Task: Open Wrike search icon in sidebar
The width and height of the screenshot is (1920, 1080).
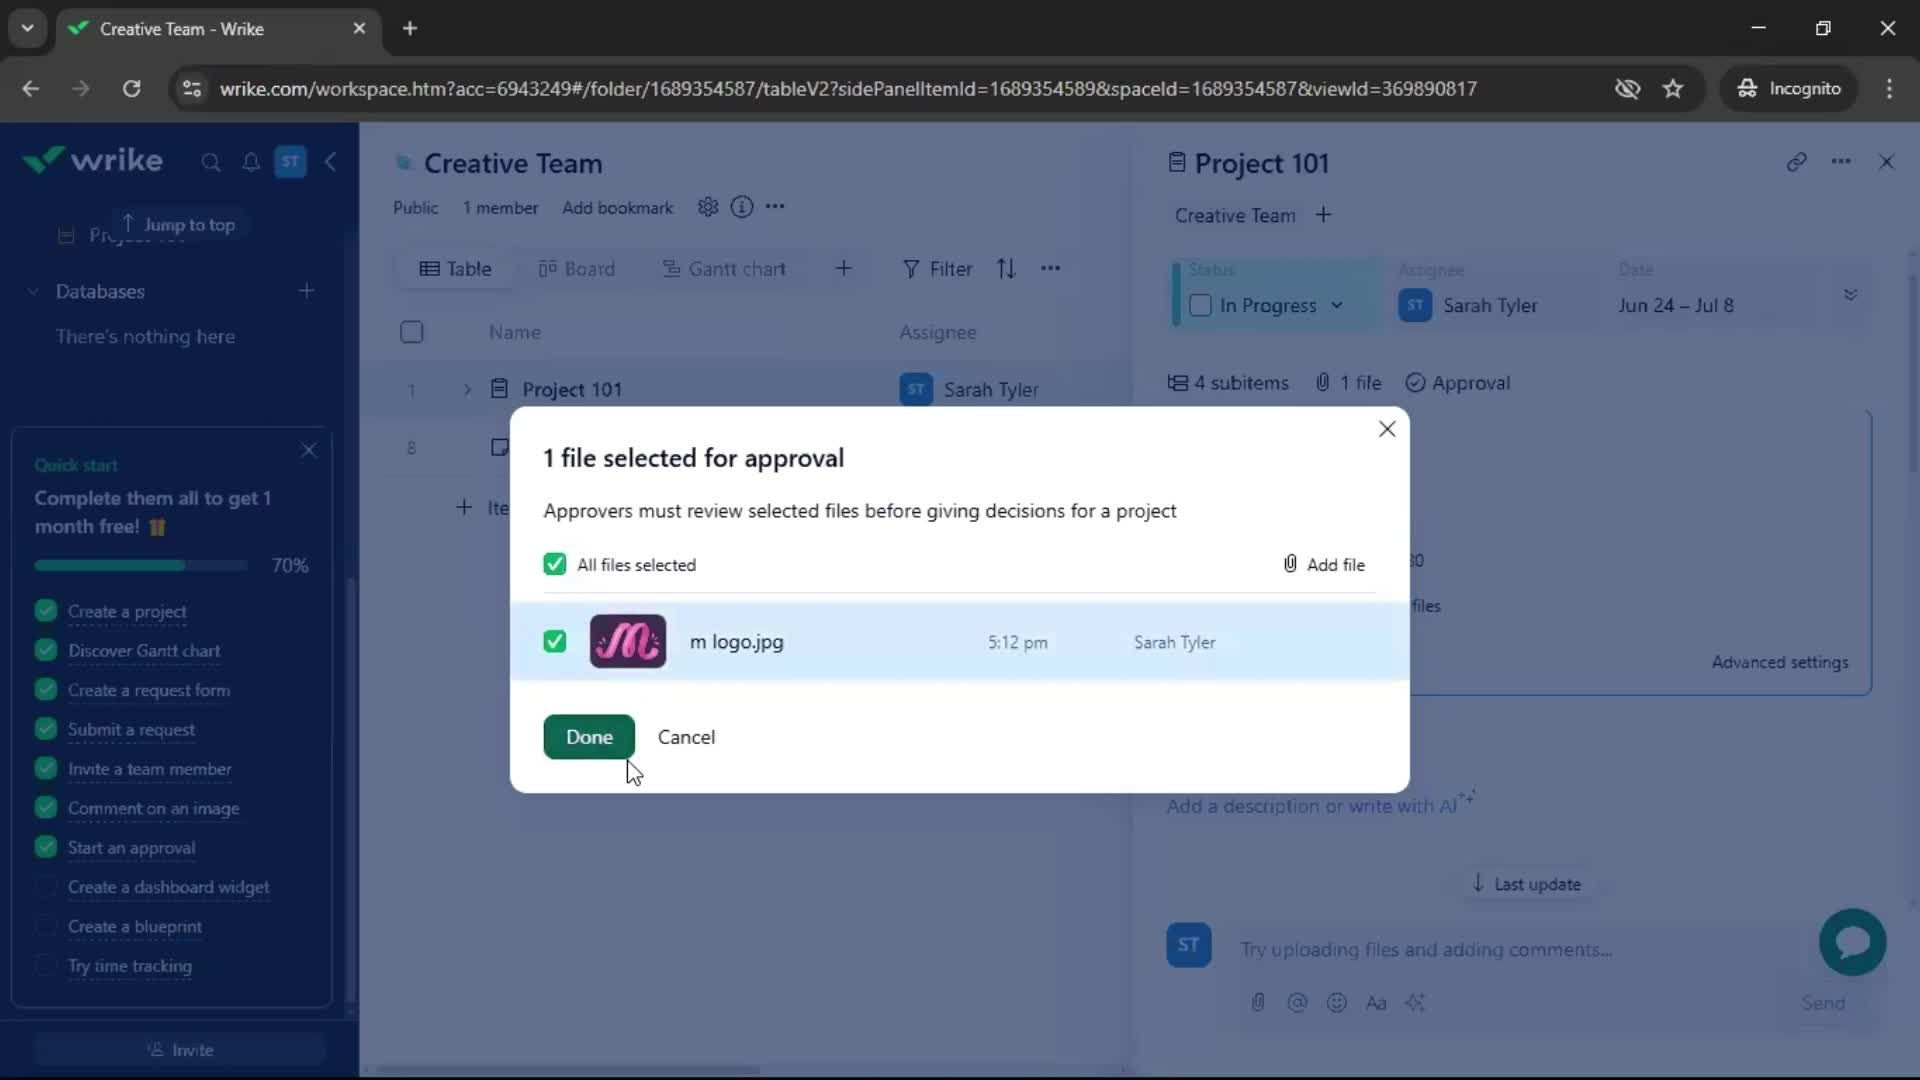Action: click(211, 162)
